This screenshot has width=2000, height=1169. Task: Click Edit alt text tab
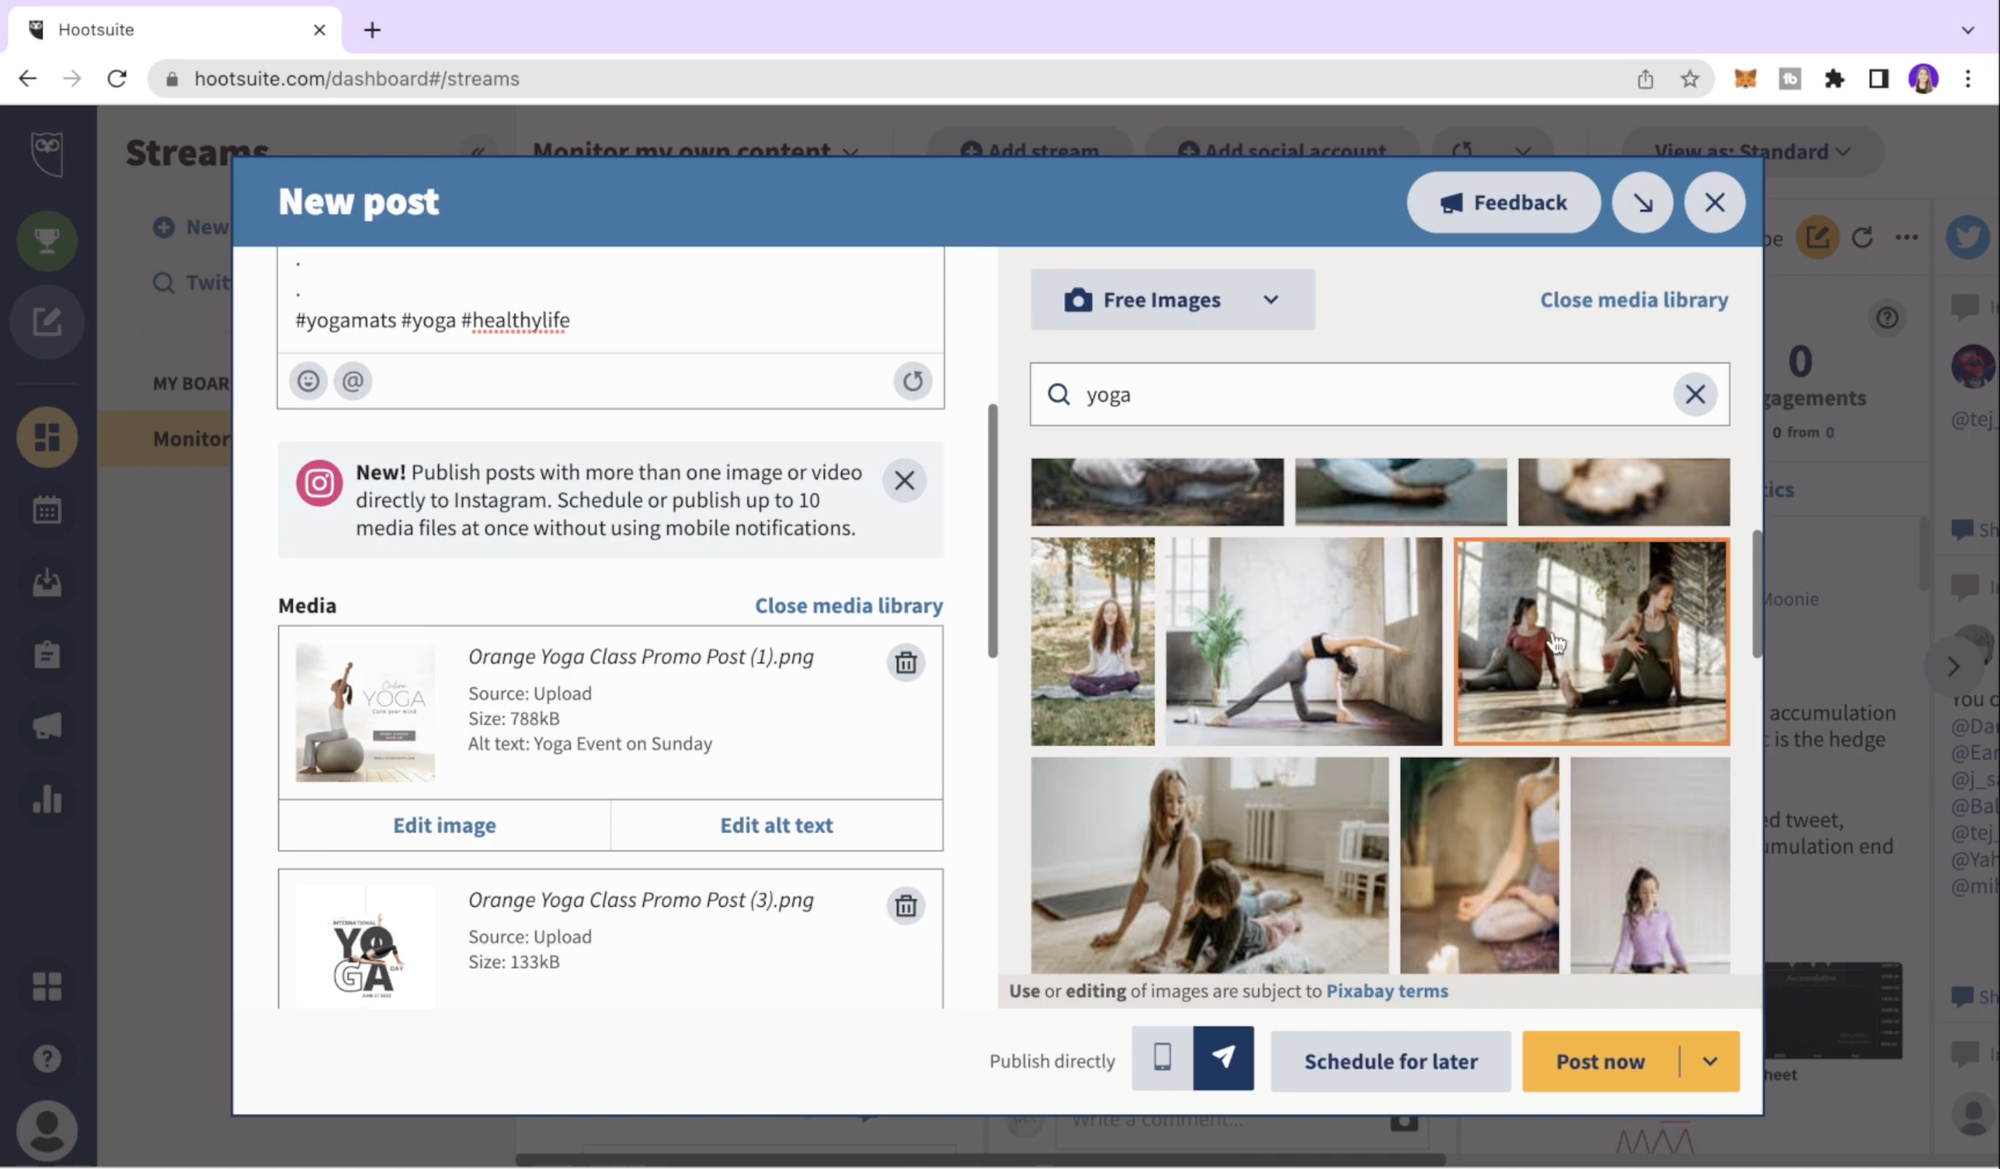coord(776,825)
